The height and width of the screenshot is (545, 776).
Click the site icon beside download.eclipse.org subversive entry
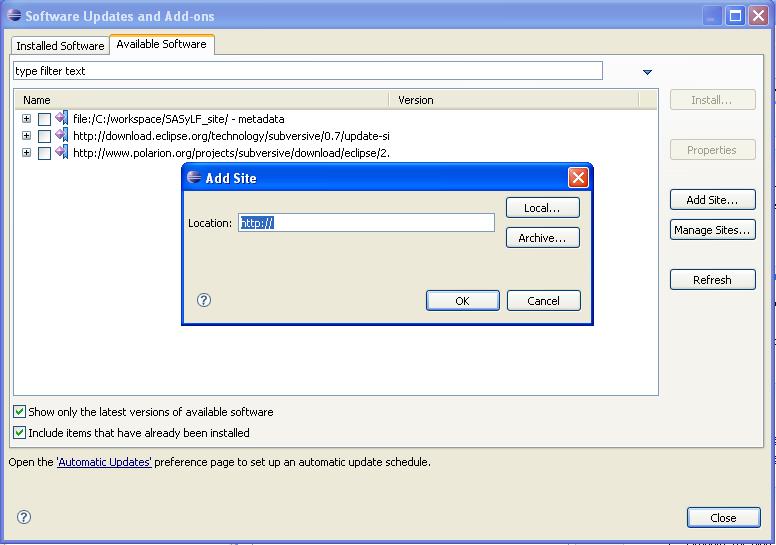click(x=62, y=136)
